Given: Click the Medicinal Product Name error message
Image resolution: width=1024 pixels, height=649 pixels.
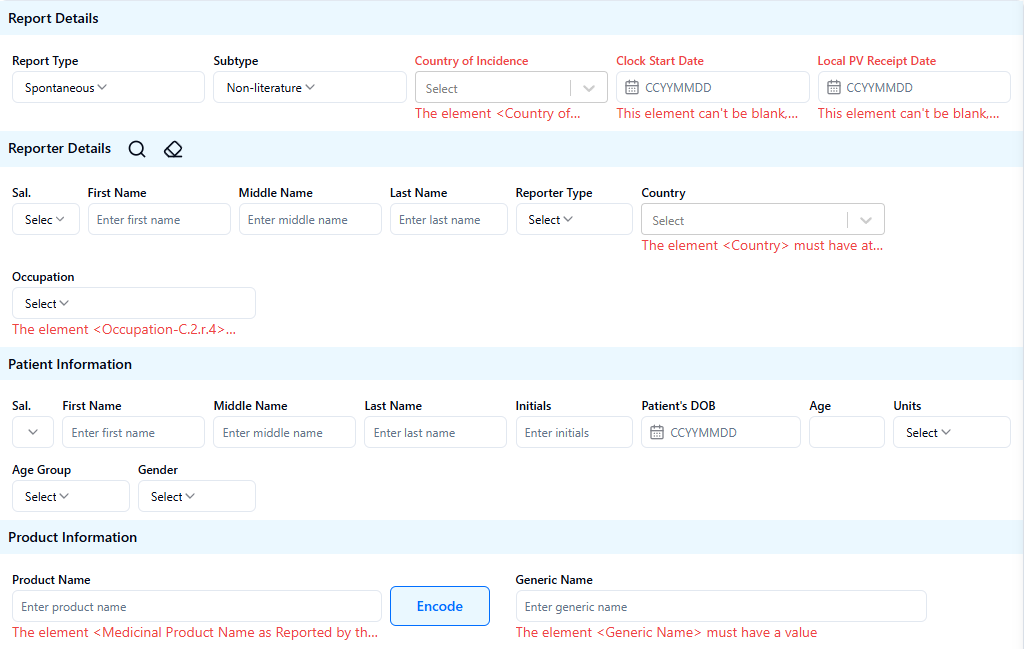Looking at the screenshot, I should [195, 632].
